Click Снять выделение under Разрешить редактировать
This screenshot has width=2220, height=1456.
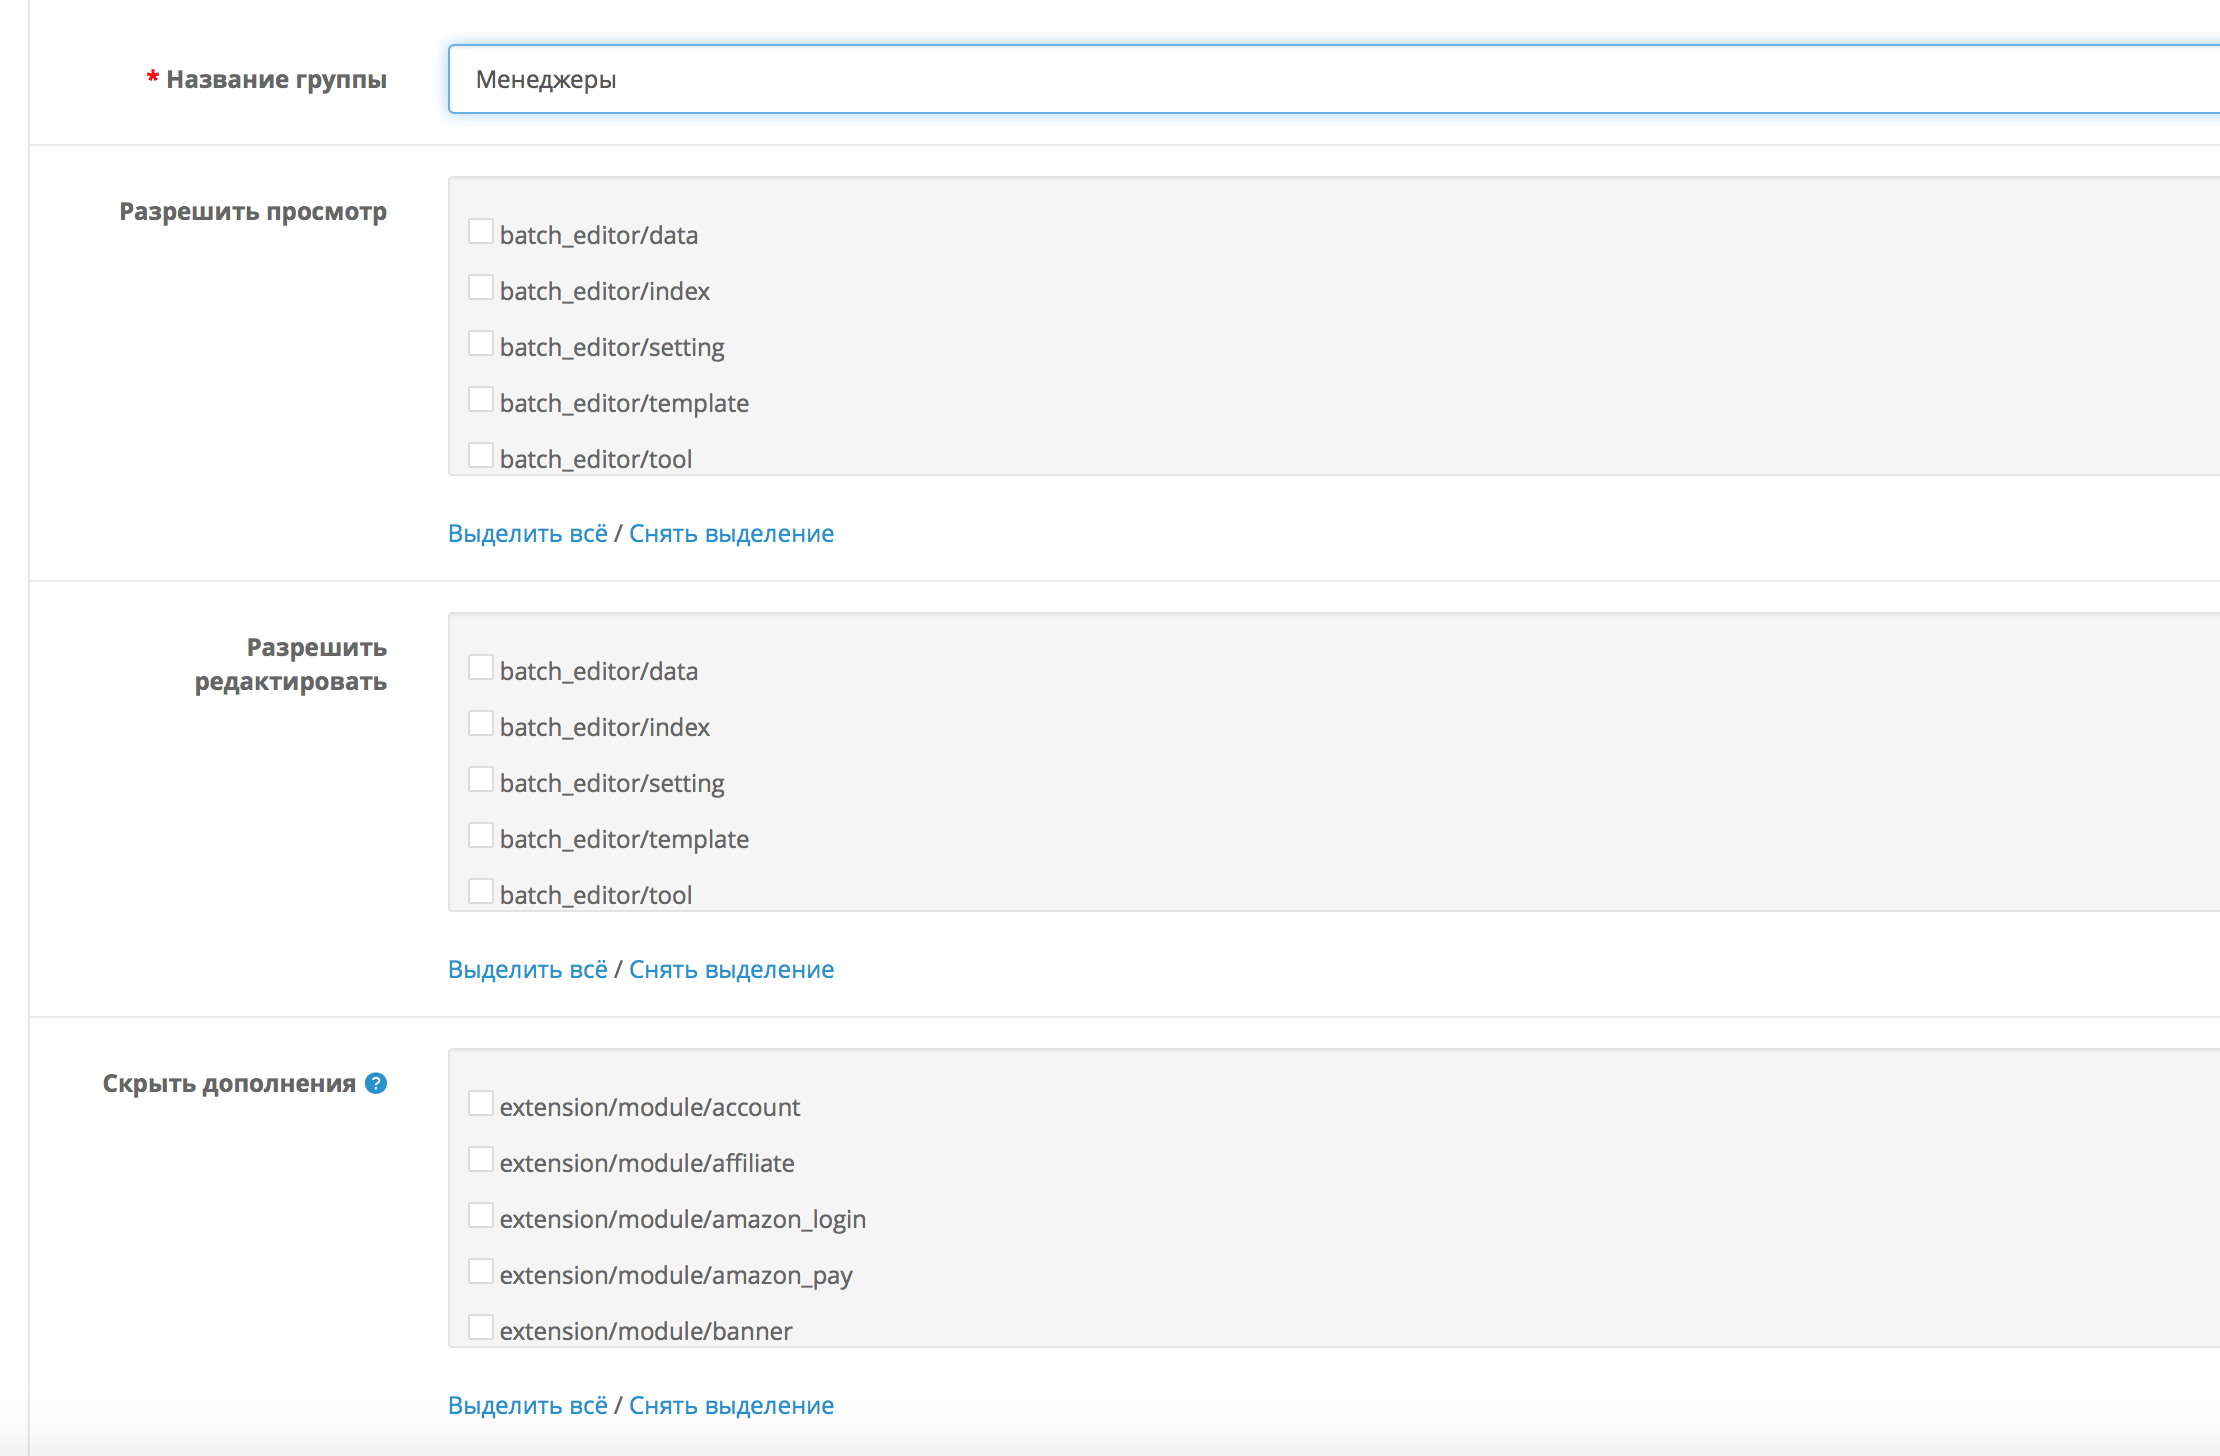[x=731, y=970]
